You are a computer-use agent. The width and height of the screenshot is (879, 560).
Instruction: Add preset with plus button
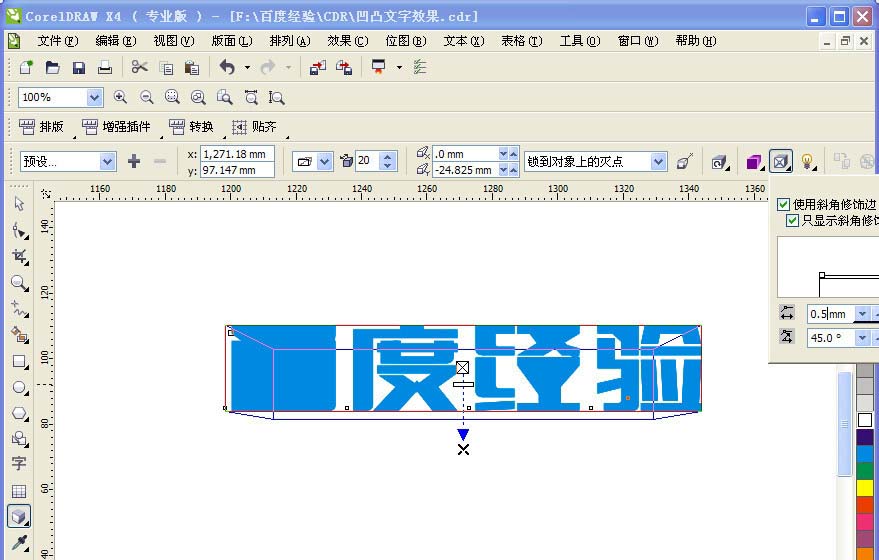(x=134, y=161)
